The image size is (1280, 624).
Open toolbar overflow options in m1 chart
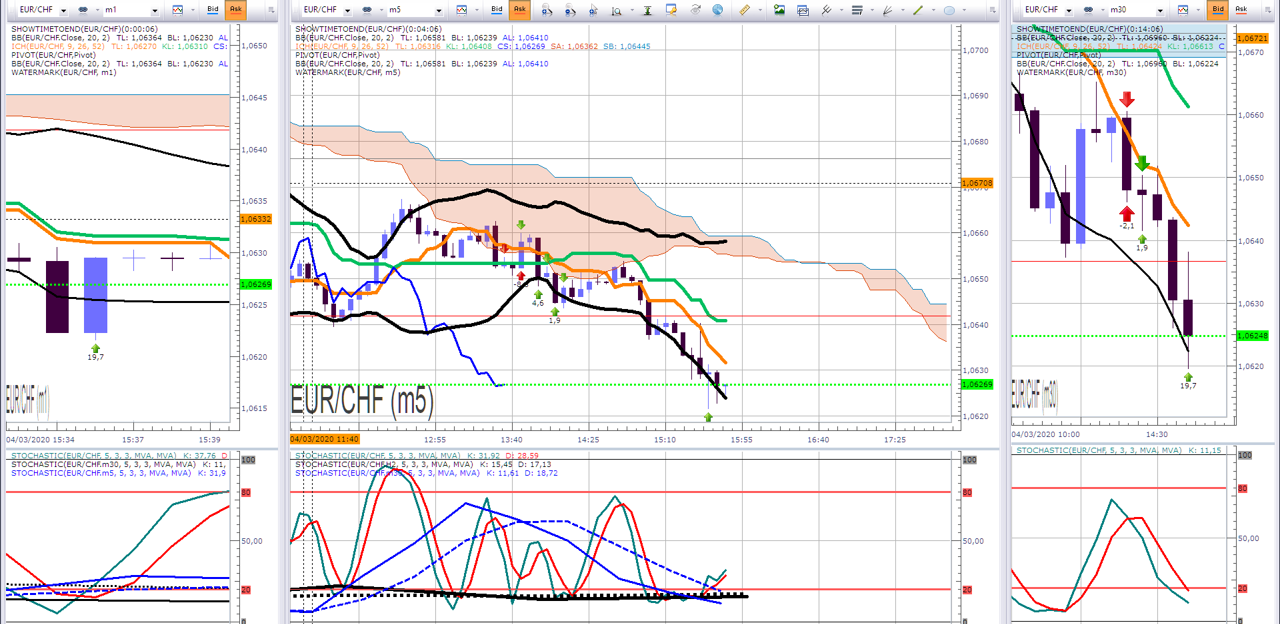(273, 11)
